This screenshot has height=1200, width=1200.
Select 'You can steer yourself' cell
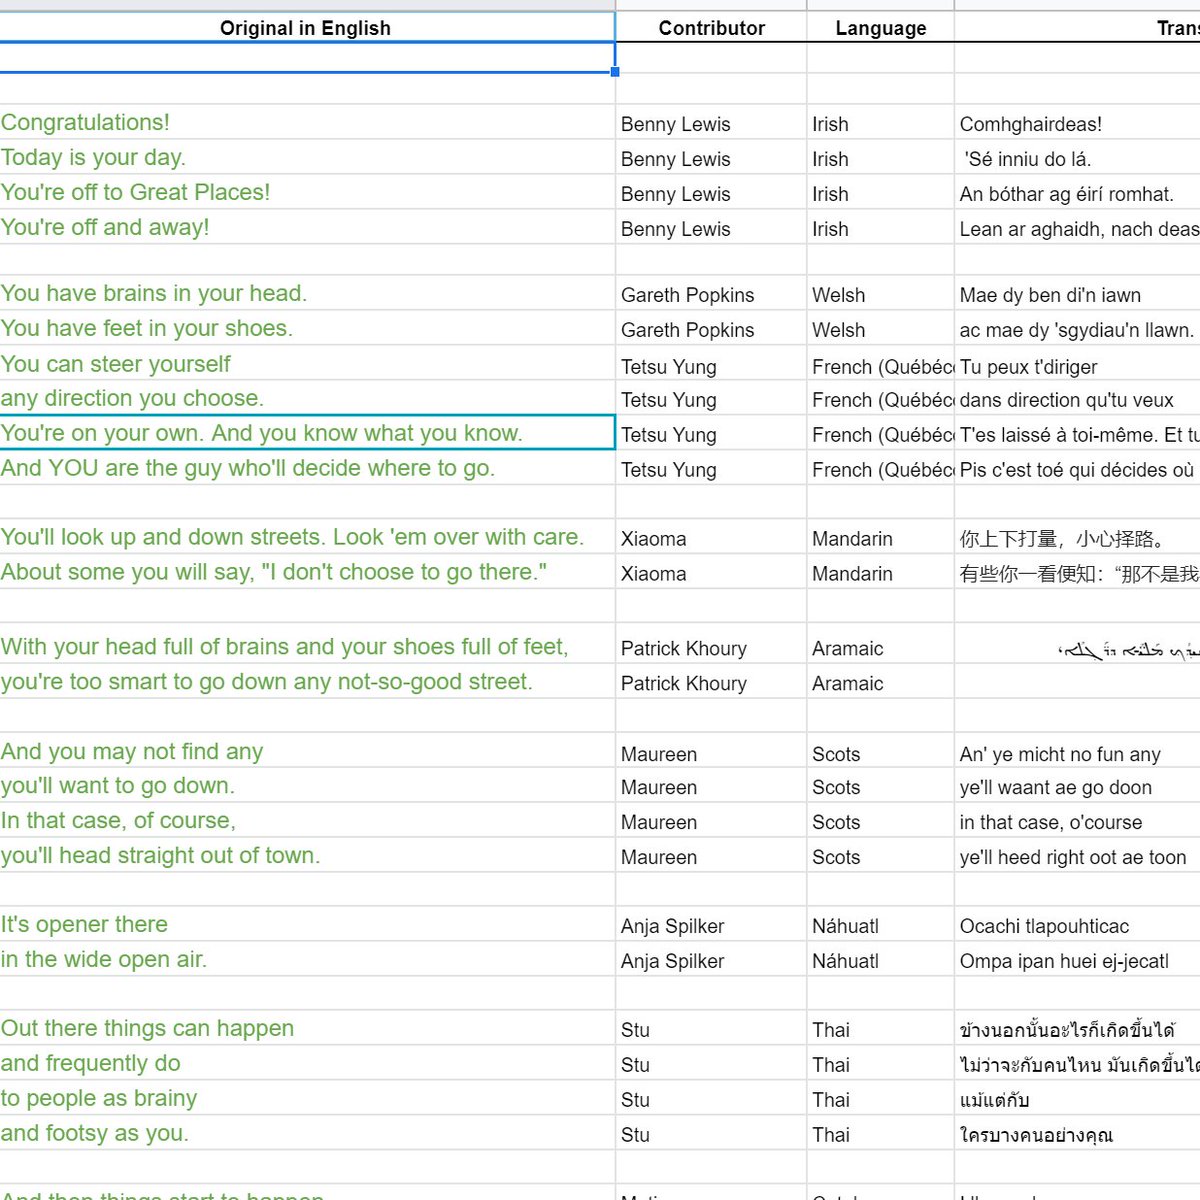306,363
